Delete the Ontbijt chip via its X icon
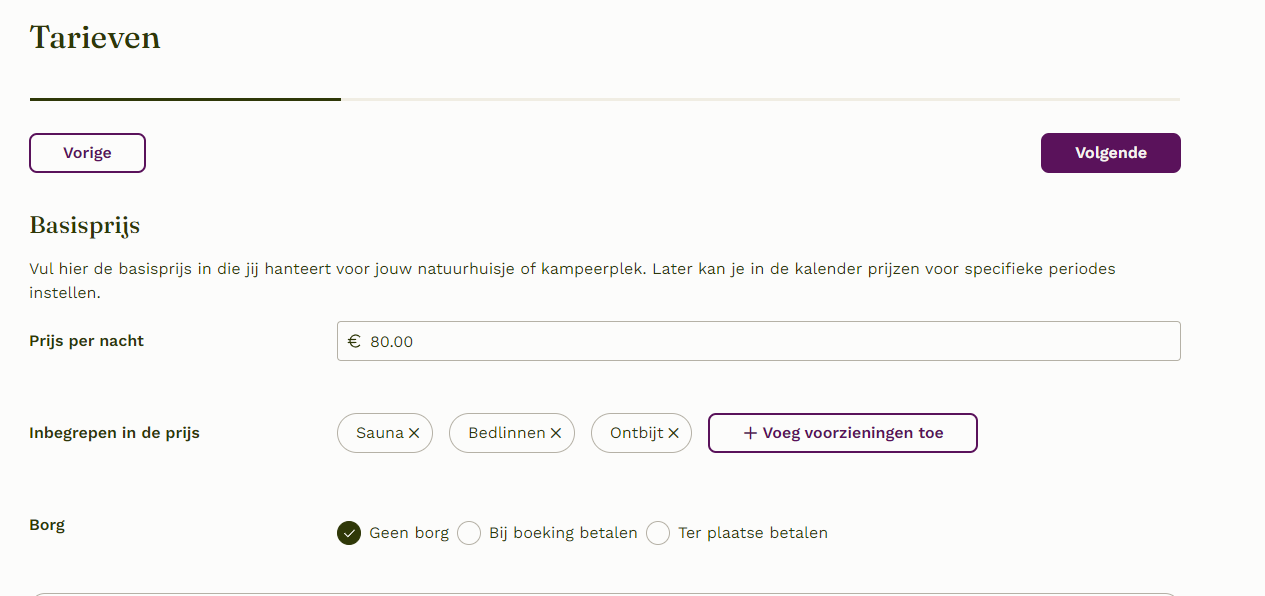1265x596 pixels. [x=673, y=434]
